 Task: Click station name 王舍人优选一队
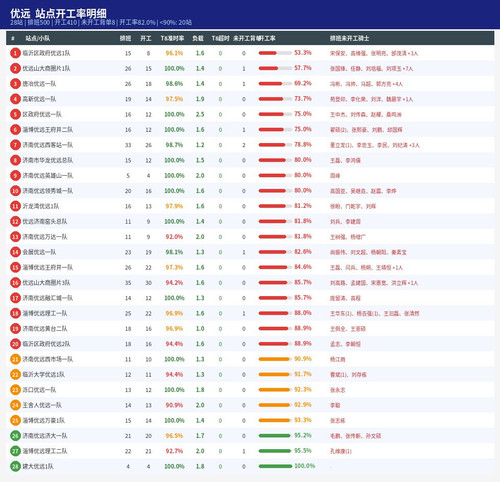(42, 405)
